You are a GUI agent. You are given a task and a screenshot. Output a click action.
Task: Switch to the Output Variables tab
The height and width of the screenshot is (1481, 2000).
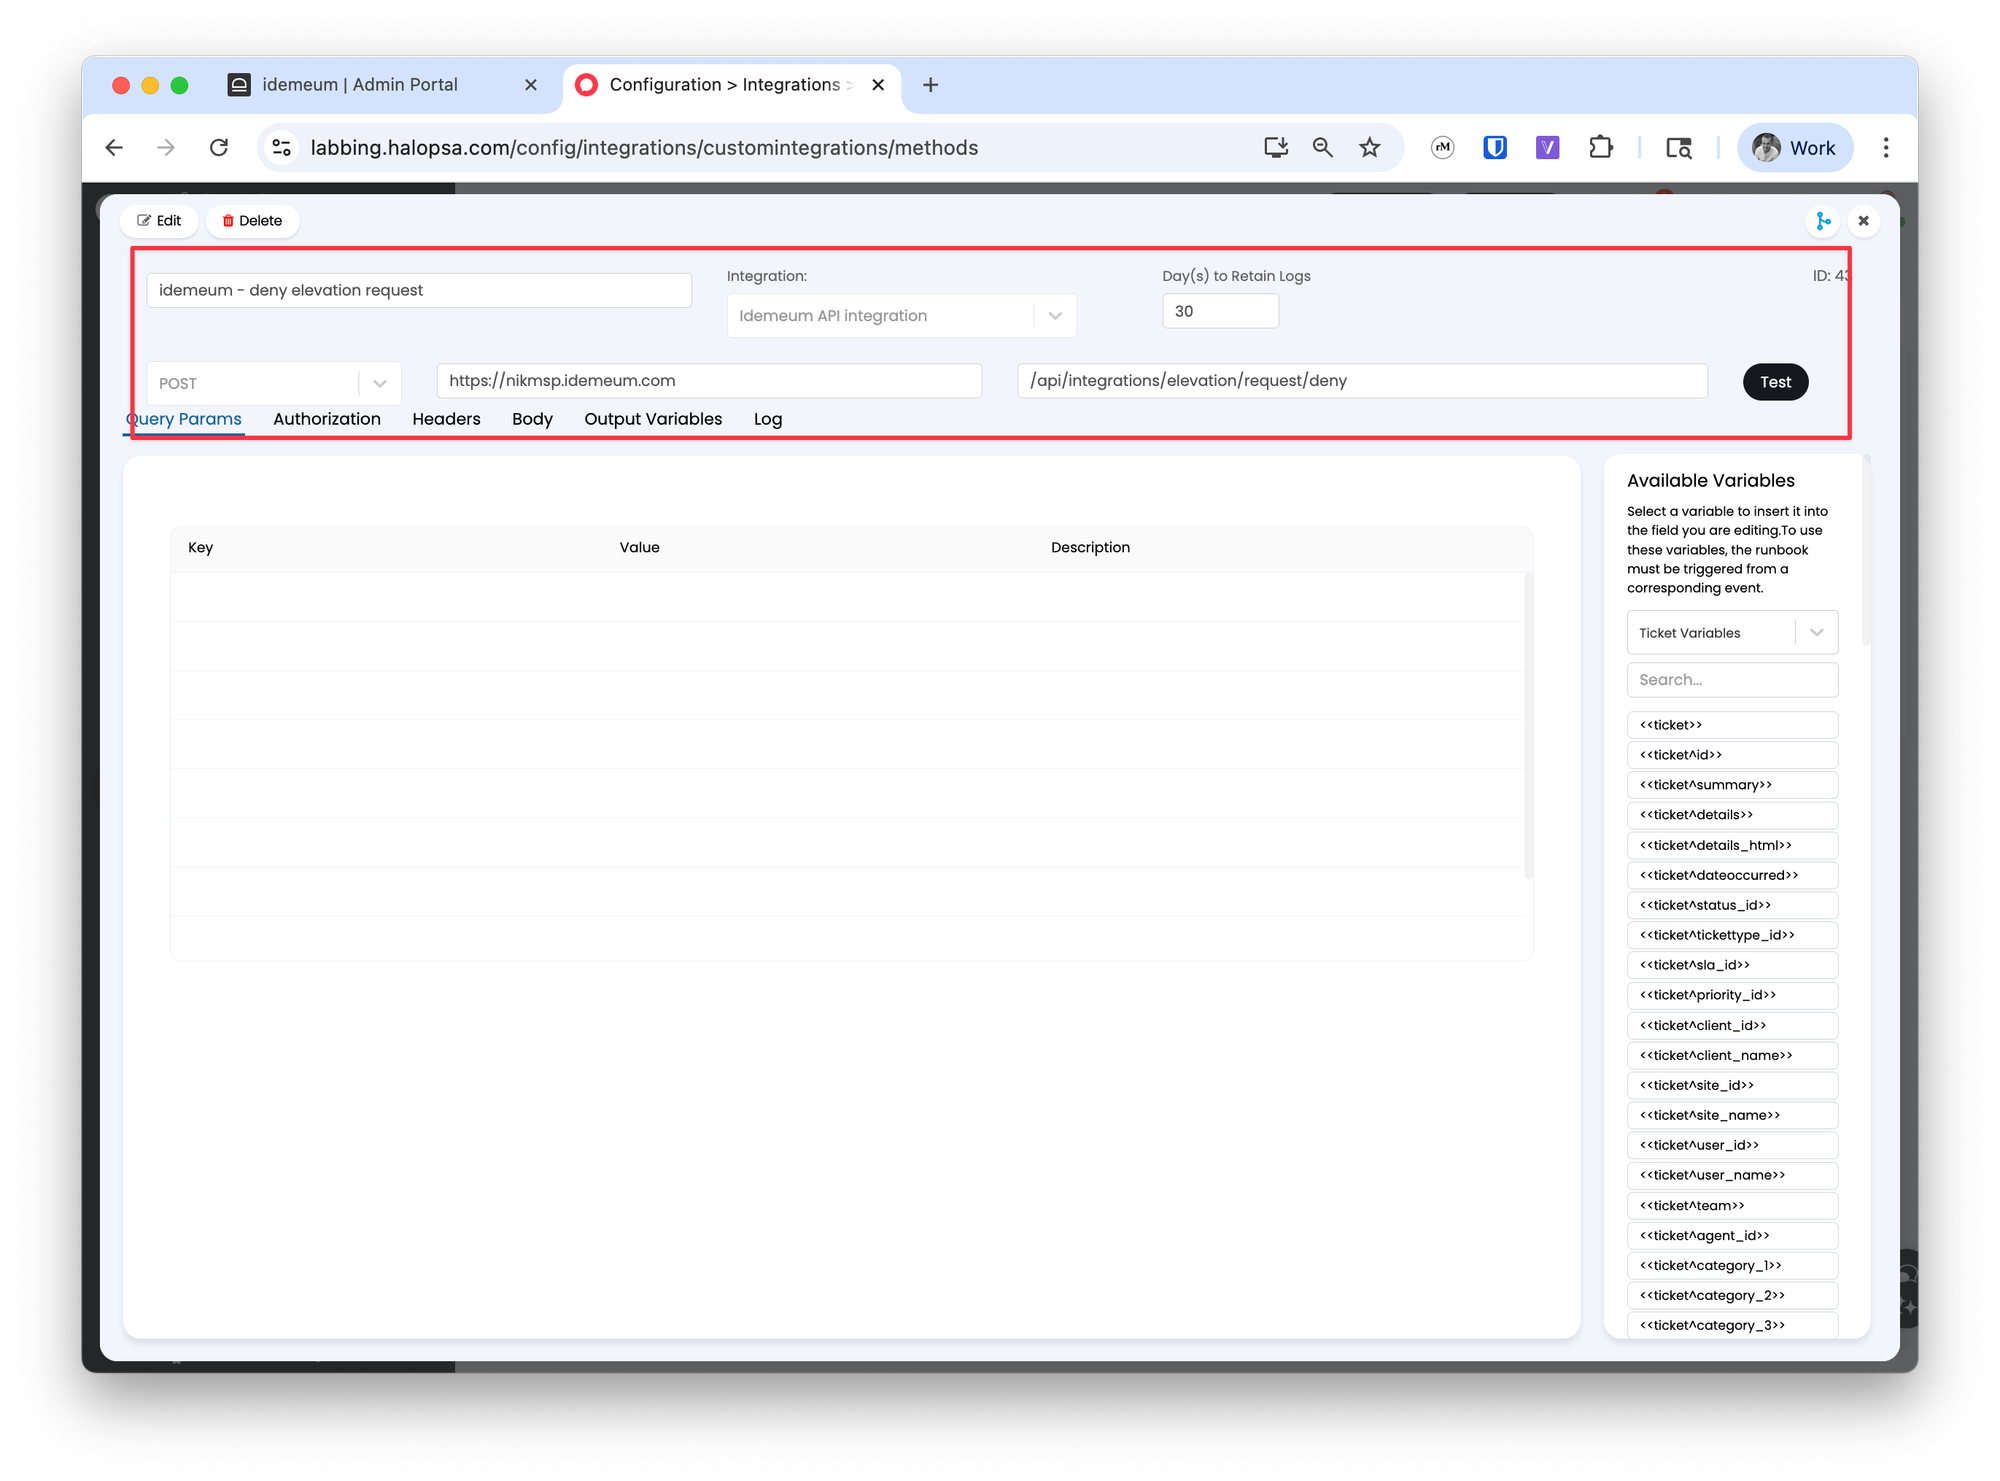point(653,419)
